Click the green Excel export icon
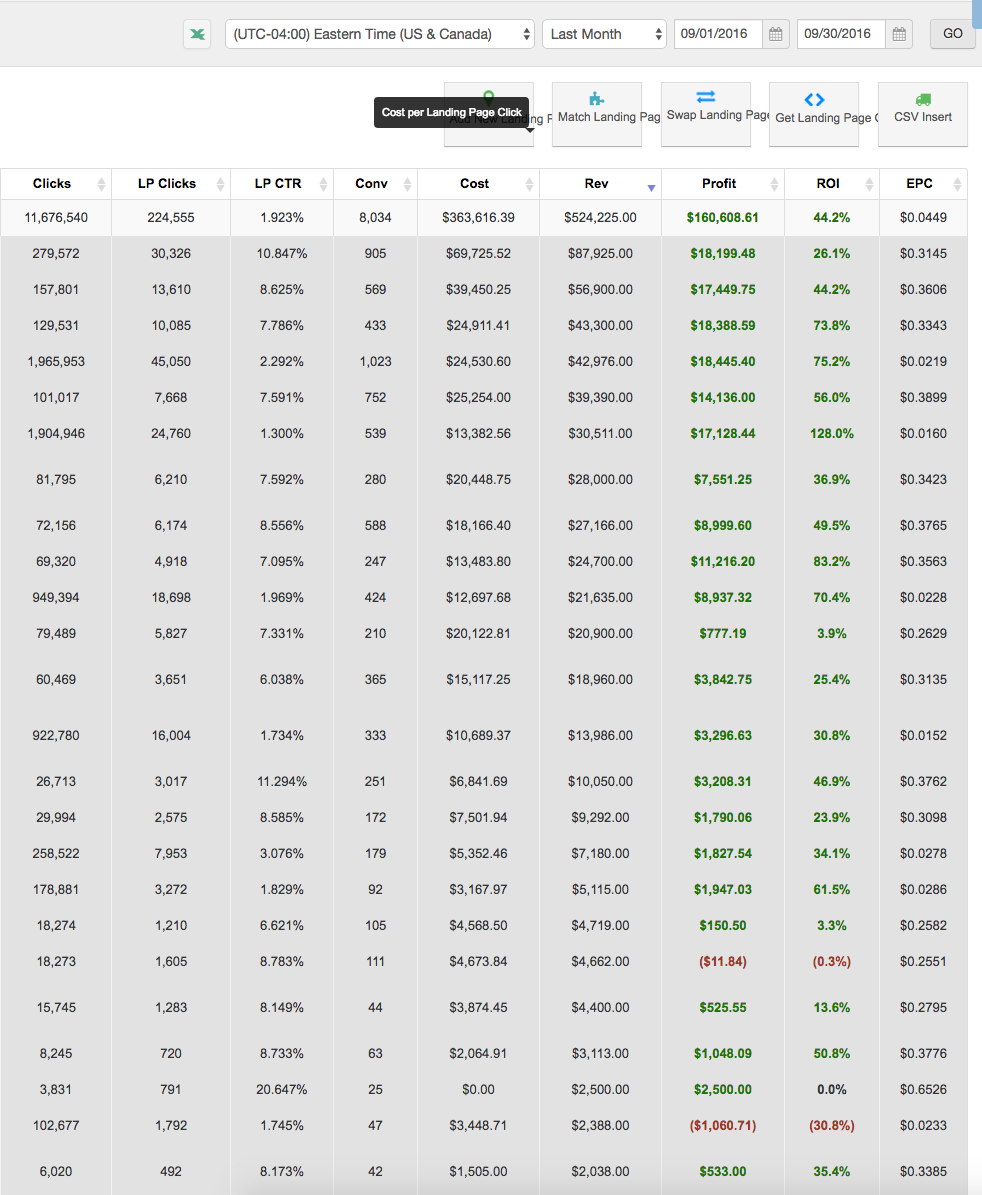 click(197, 35)
